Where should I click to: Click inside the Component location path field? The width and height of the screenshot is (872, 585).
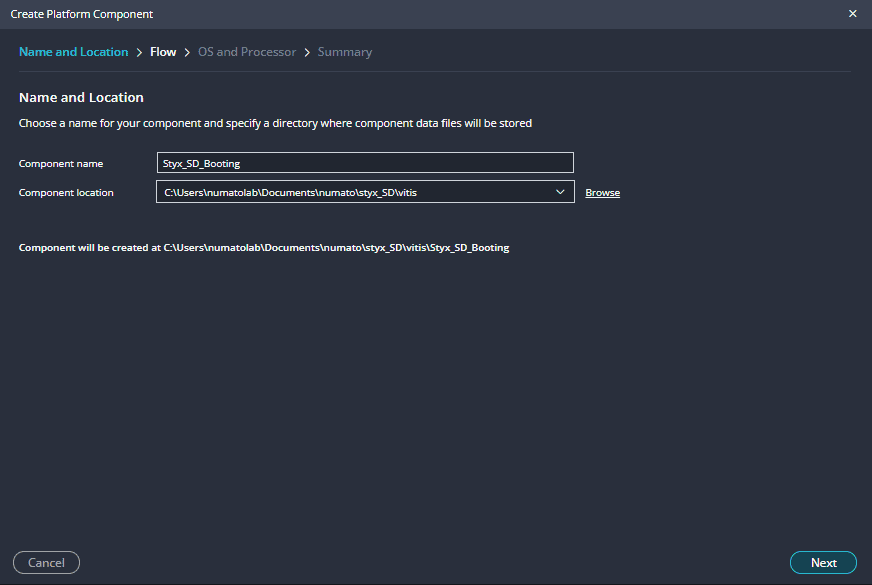tap(350, 192)
